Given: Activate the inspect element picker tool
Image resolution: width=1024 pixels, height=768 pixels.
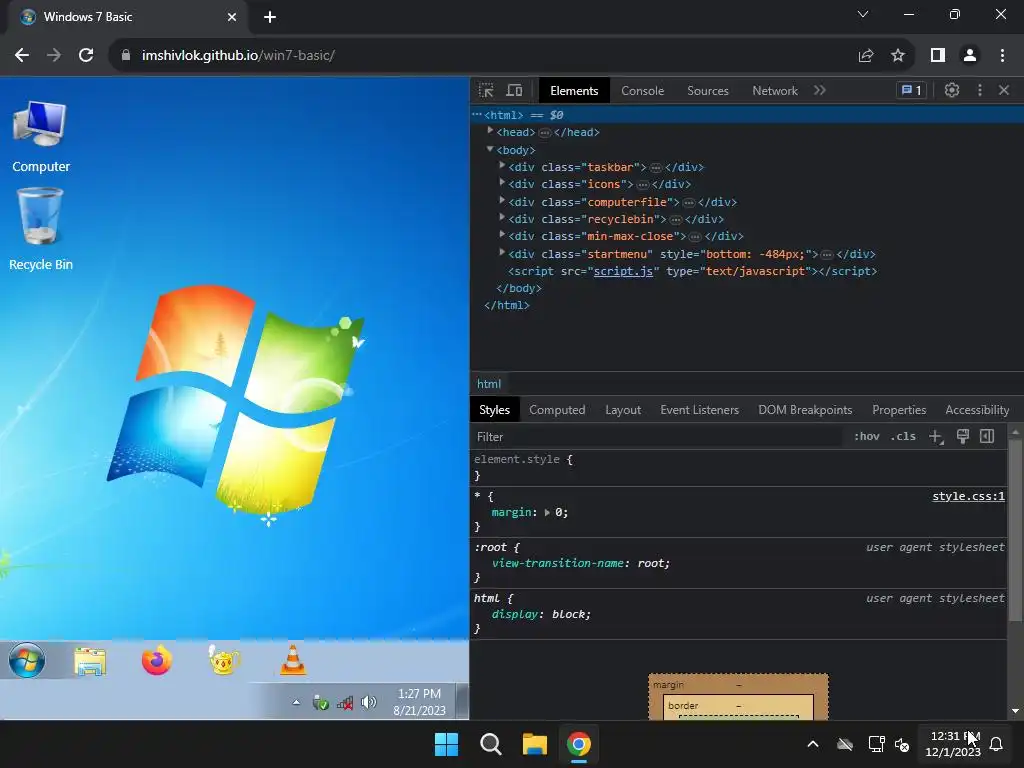Looking at the screenshot, I should [486, 90].
